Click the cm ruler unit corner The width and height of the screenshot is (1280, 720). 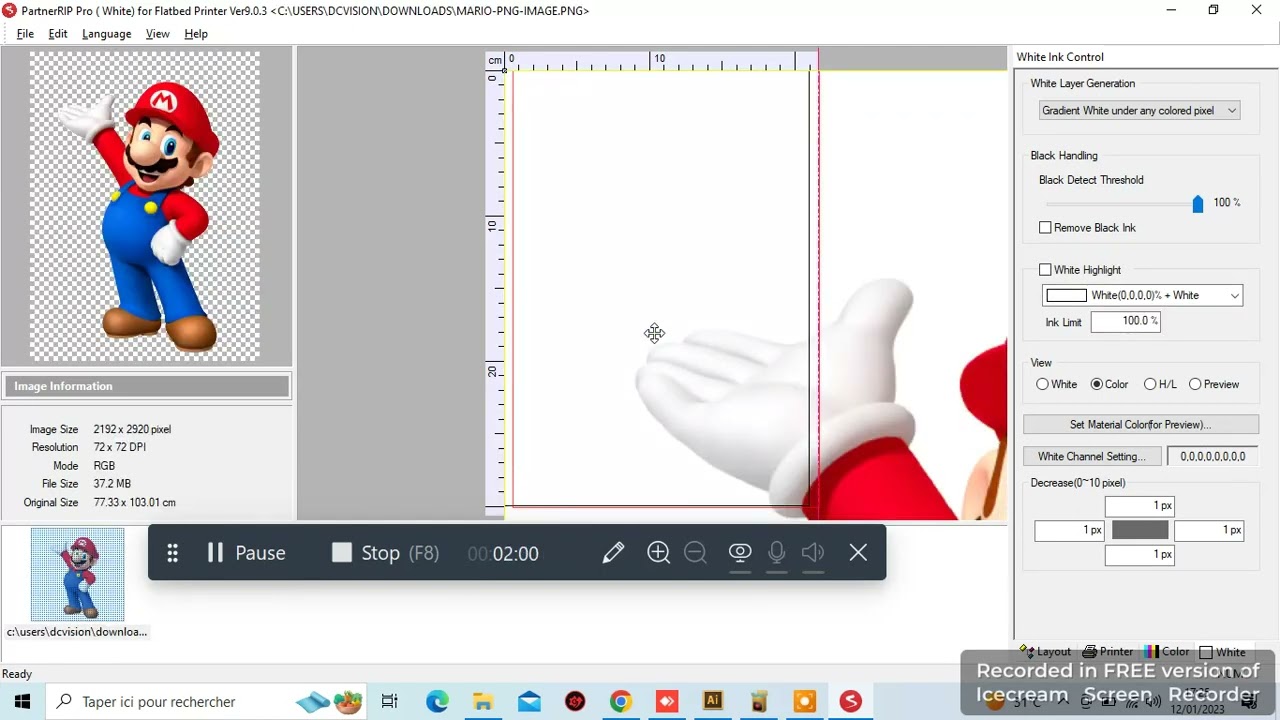click(495, 60)
